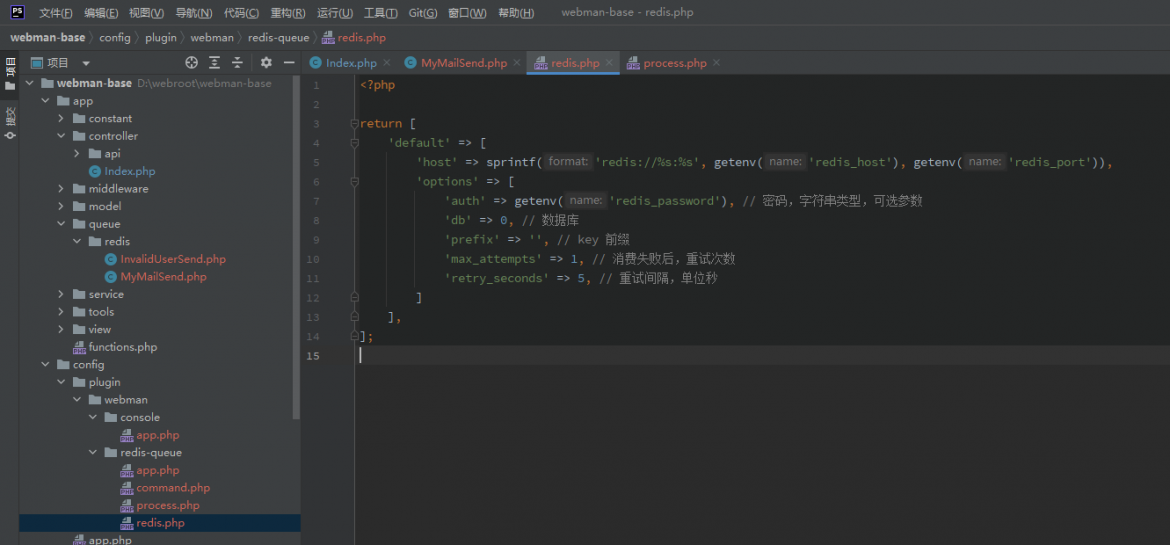1170x545 pixels.
Task: Click project panel vertical scrollbar
Action: pos(297,246)
